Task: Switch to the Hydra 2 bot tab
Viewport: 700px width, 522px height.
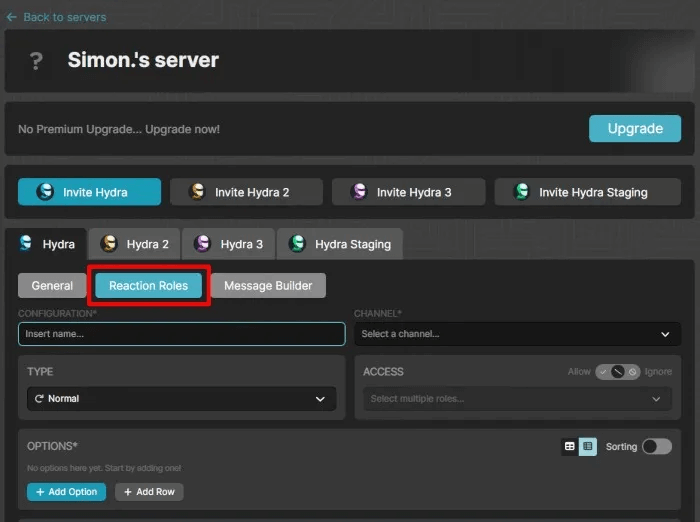Action: [134, 244]
